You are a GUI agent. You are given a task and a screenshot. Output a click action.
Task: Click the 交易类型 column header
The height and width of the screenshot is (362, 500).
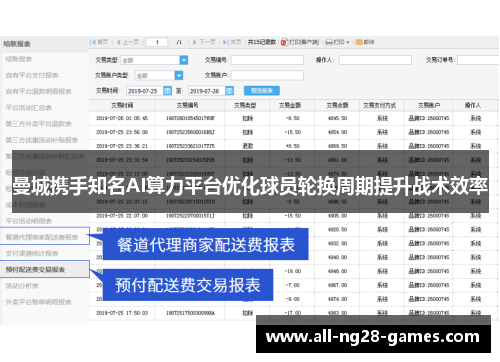(x=245, y=105)
